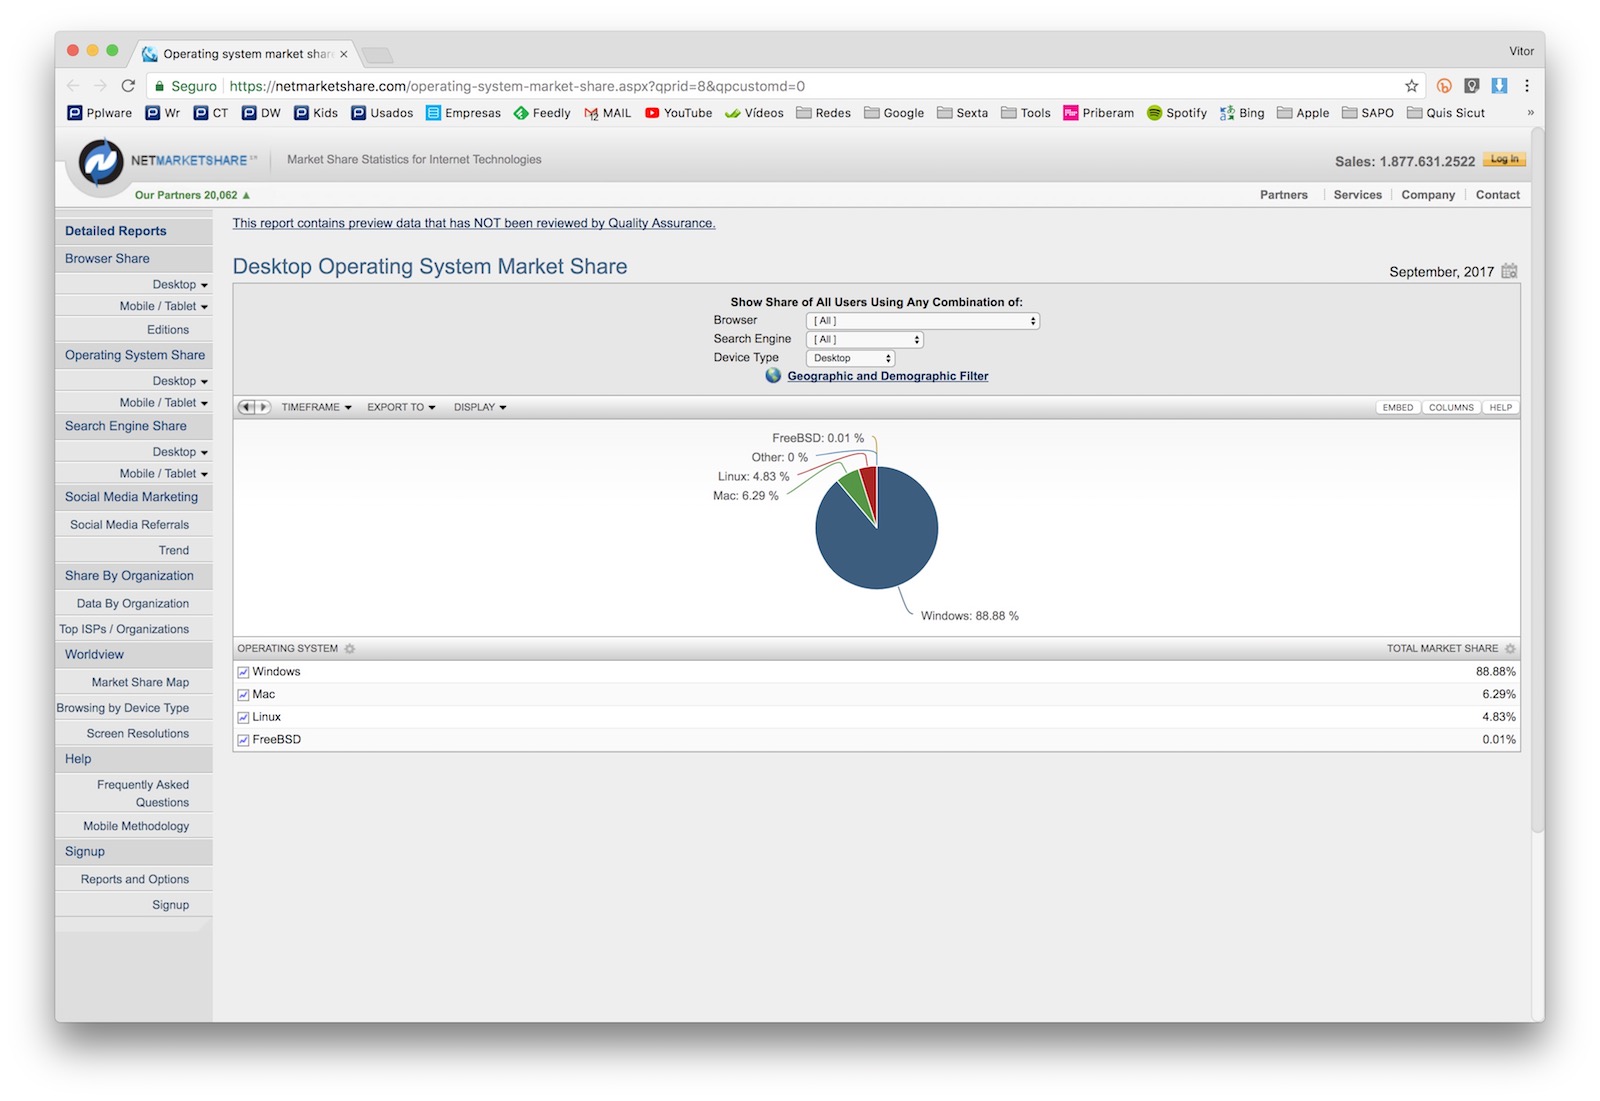Open the Services menu item
Screen dimensions: 1600x1101
[1357, 195]
